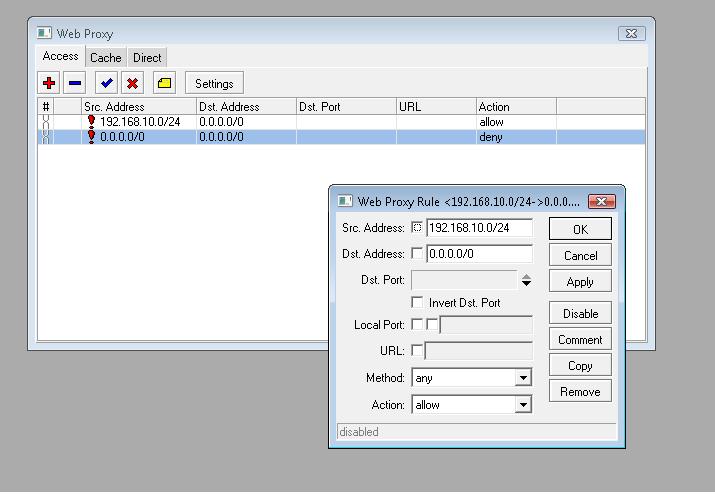This screenshot has width=715, height=495.
Task: Expand Dst. Port field arrows
Action: (526, 280)
